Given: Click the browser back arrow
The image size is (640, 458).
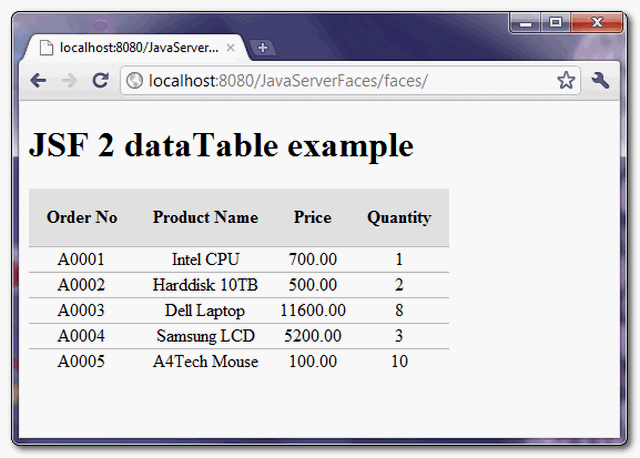Looking at the screenshot, I should tap(38, 80).
